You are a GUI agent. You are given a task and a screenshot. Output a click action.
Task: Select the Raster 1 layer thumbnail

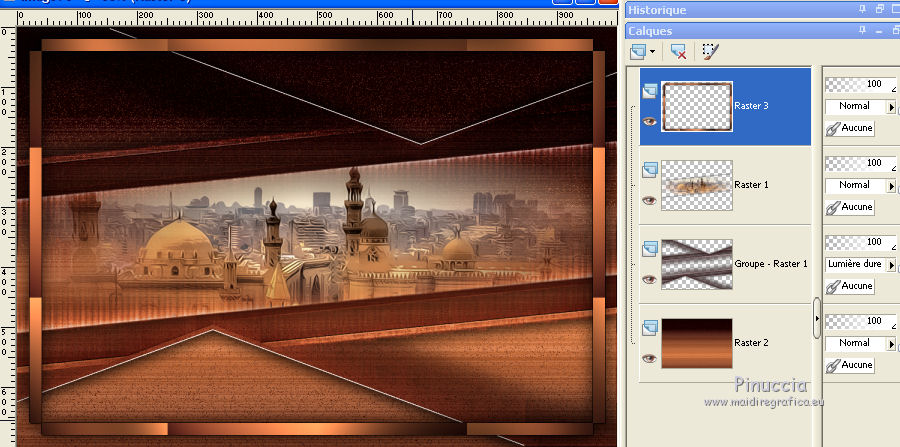(697, 185)
